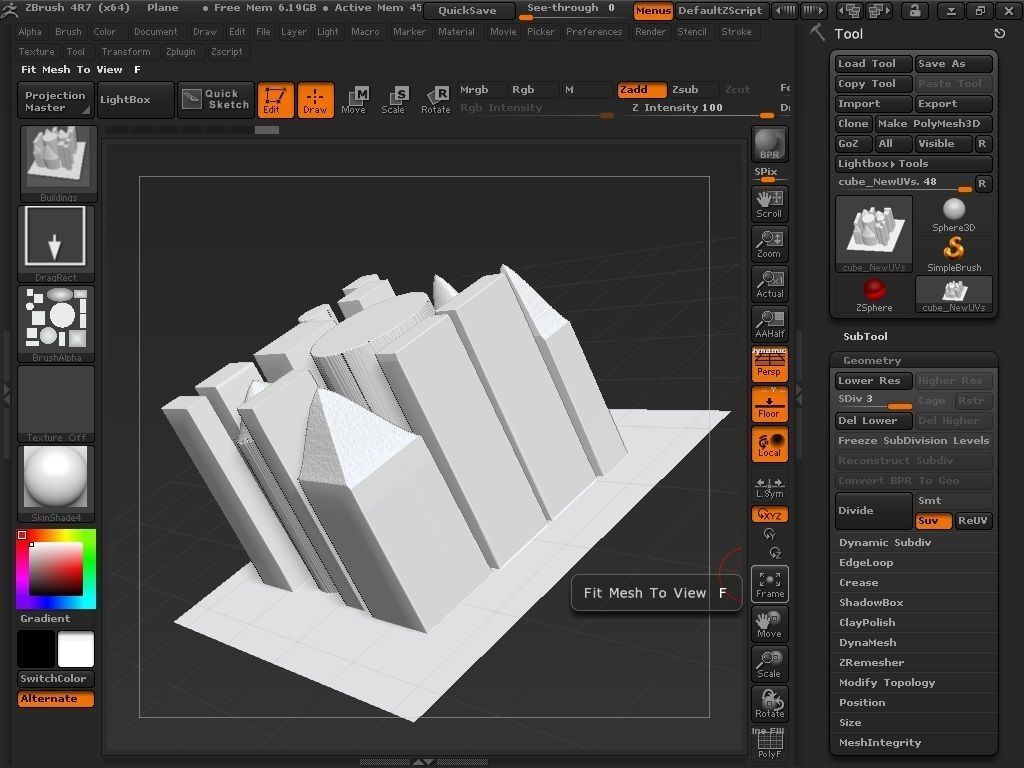Open the SkinShade4 material picker
Image resolution: width=1024 pixels, height=768 pixels.
[x=56, y=484]
